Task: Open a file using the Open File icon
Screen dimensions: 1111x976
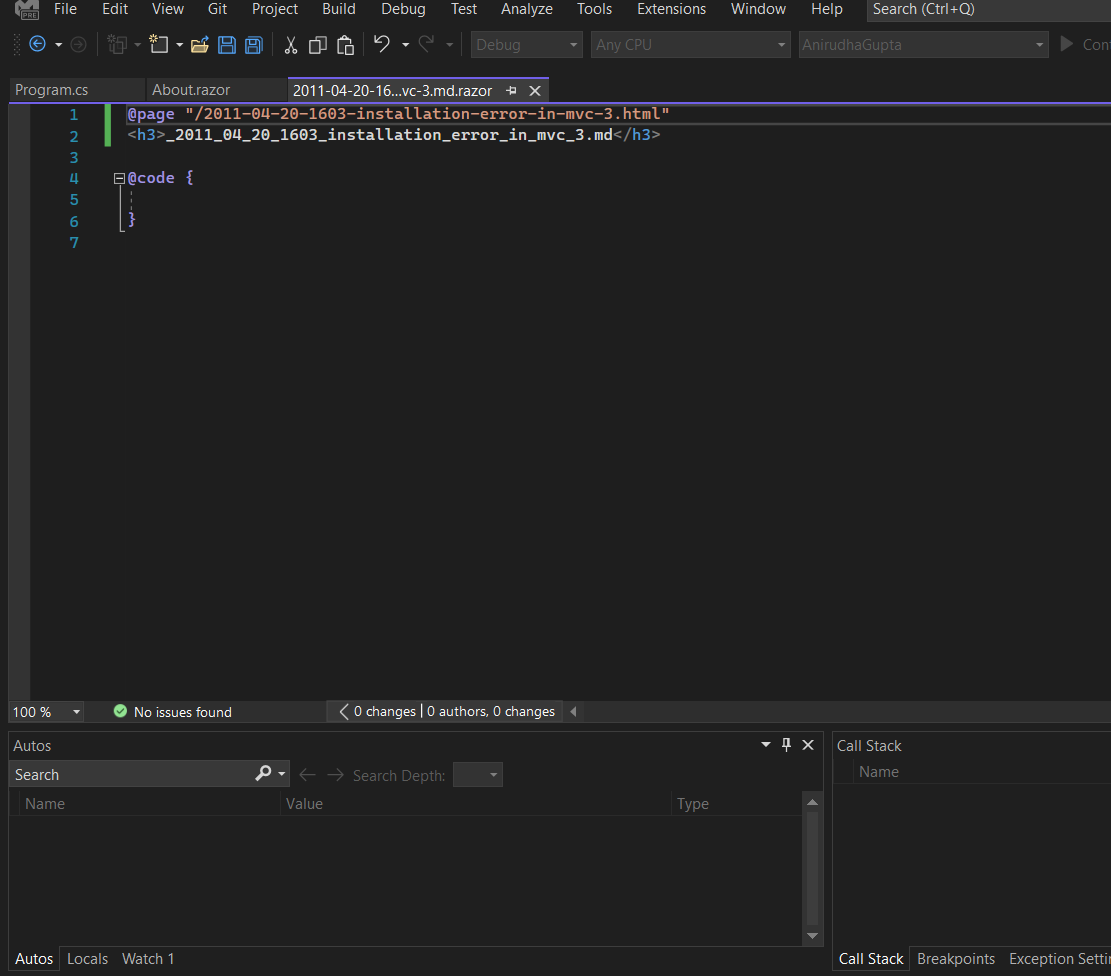Action: click(199, 44)
